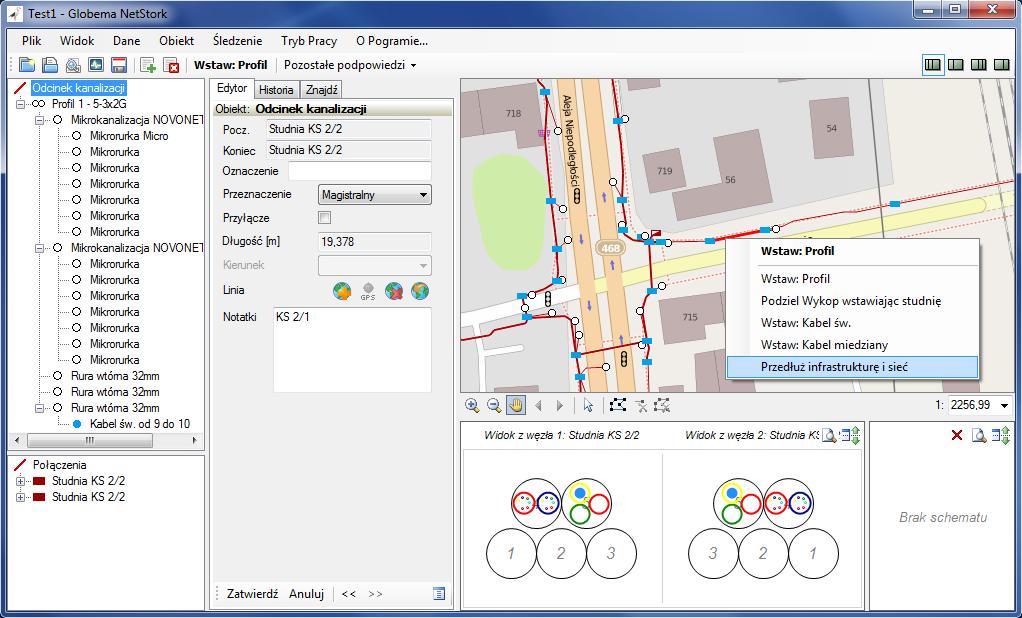Open the Plik menu
Screen dimensions: 1022x618
[31, 40]
